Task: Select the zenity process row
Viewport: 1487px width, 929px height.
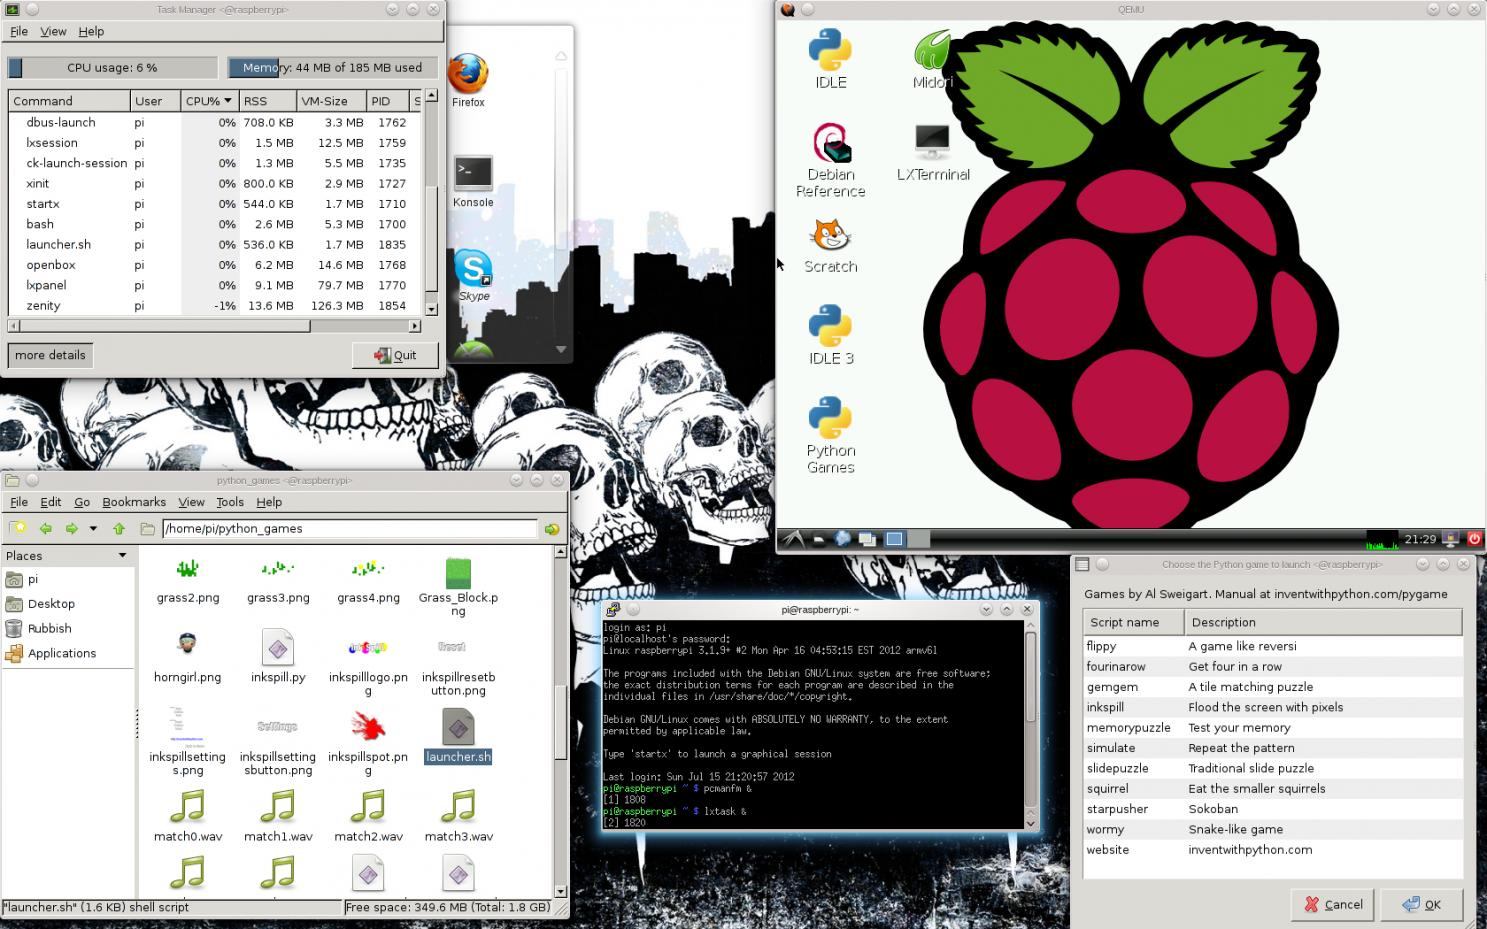Action: [215, 306]
